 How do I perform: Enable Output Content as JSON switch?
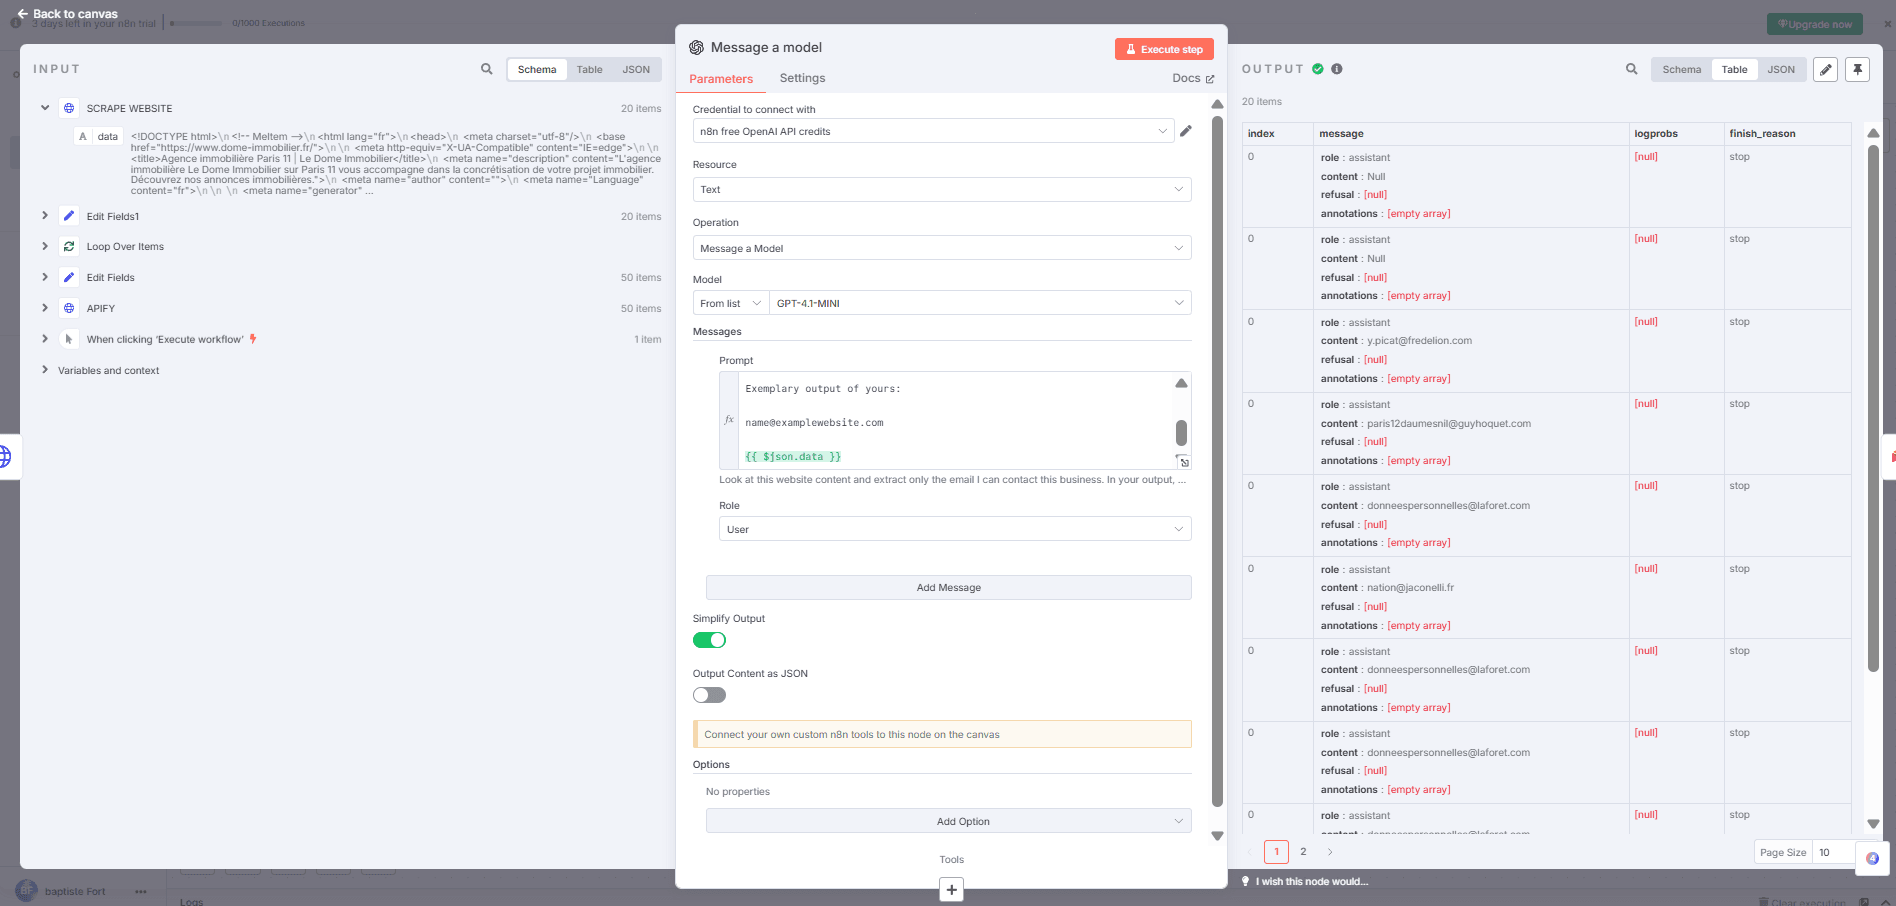[x=709, y=695]
